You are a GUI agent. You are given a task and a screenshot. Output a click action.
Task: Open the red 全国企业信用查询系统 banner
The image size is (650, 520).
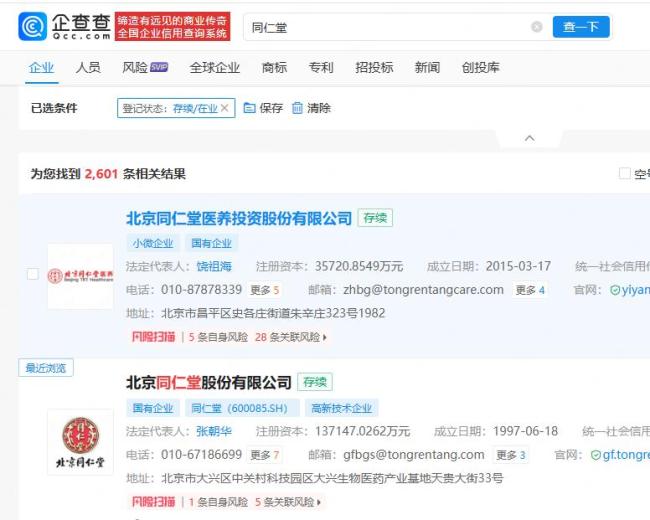point(172,27)
